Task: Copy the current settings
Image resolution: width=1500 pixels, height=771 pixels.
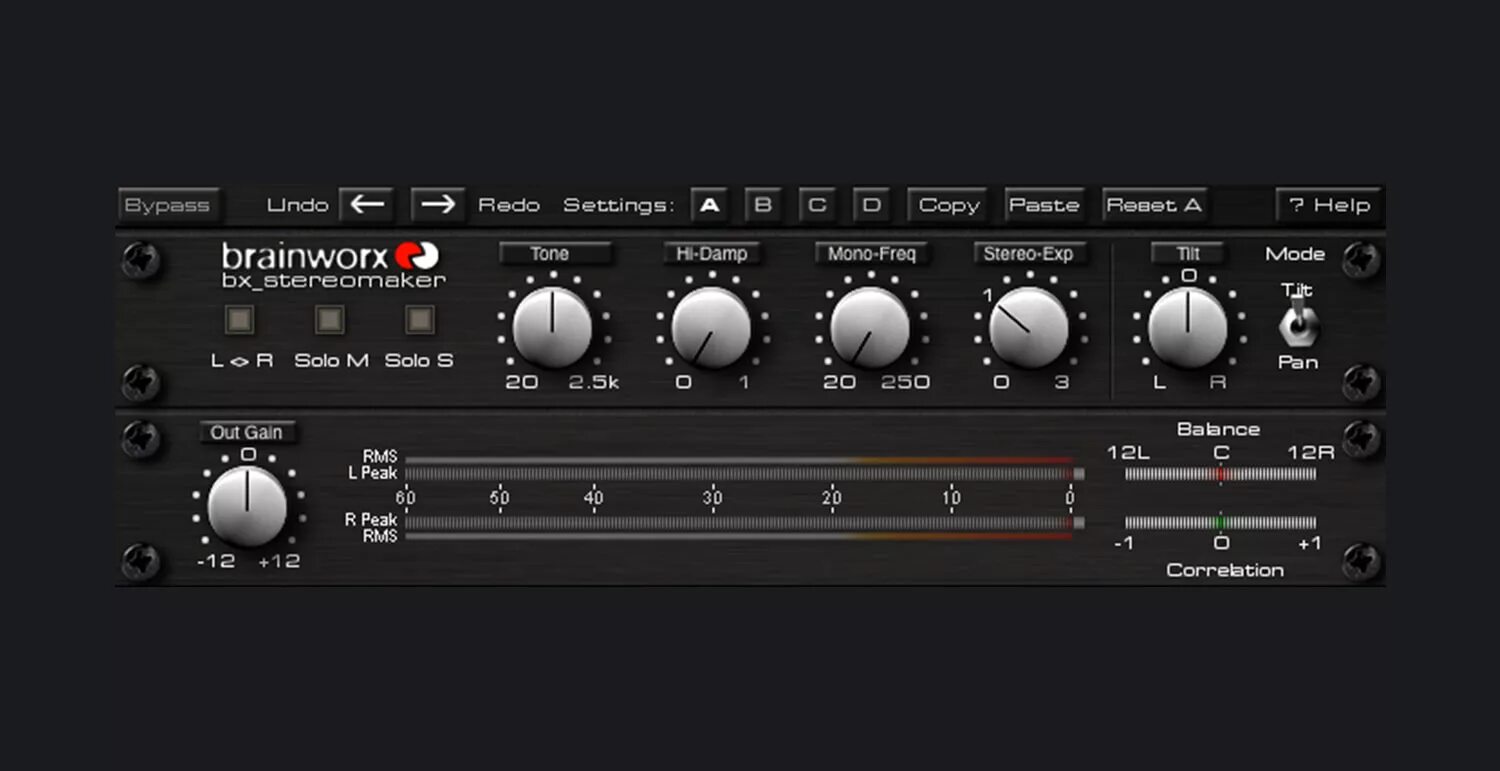Action: (x=948, y=205)
